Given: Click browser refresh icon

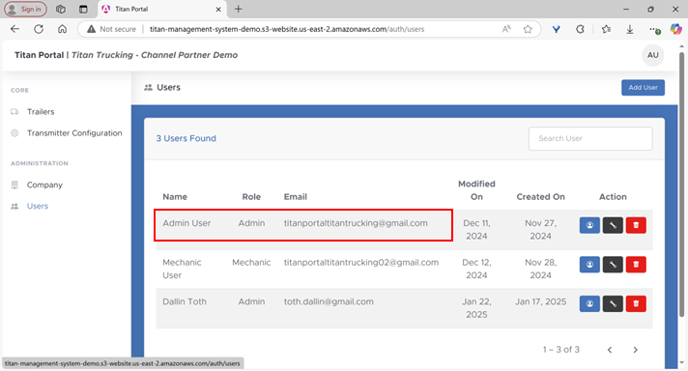Looking at the screenshot, I should (39, 29).
